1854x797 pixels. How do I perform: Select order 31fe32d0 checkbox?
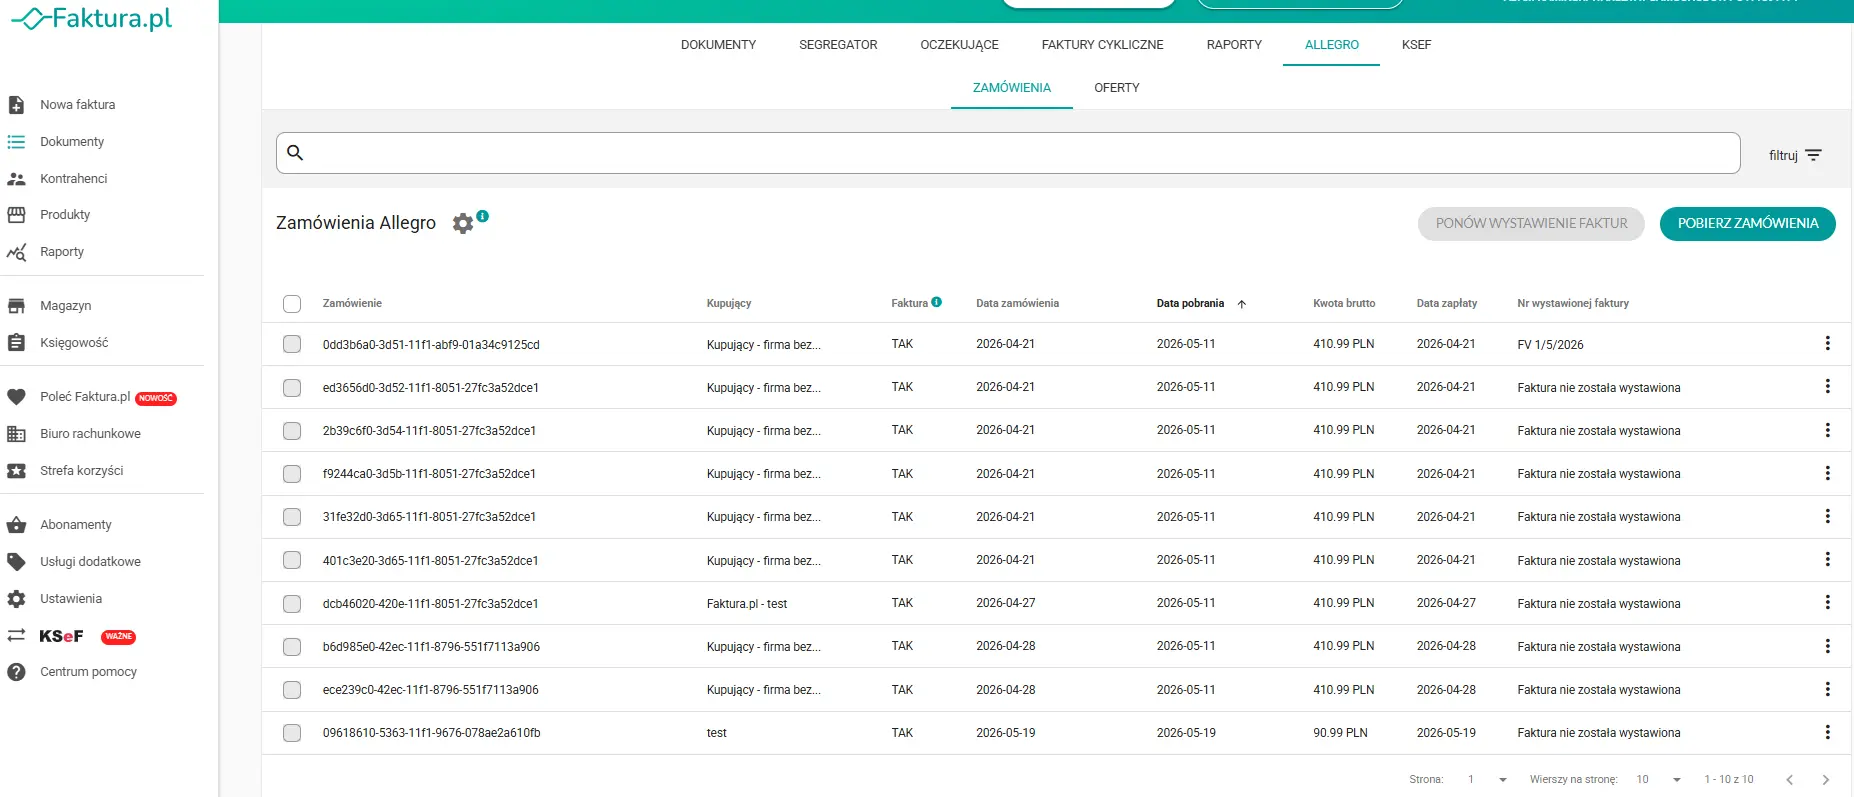[x=292, y=517]
